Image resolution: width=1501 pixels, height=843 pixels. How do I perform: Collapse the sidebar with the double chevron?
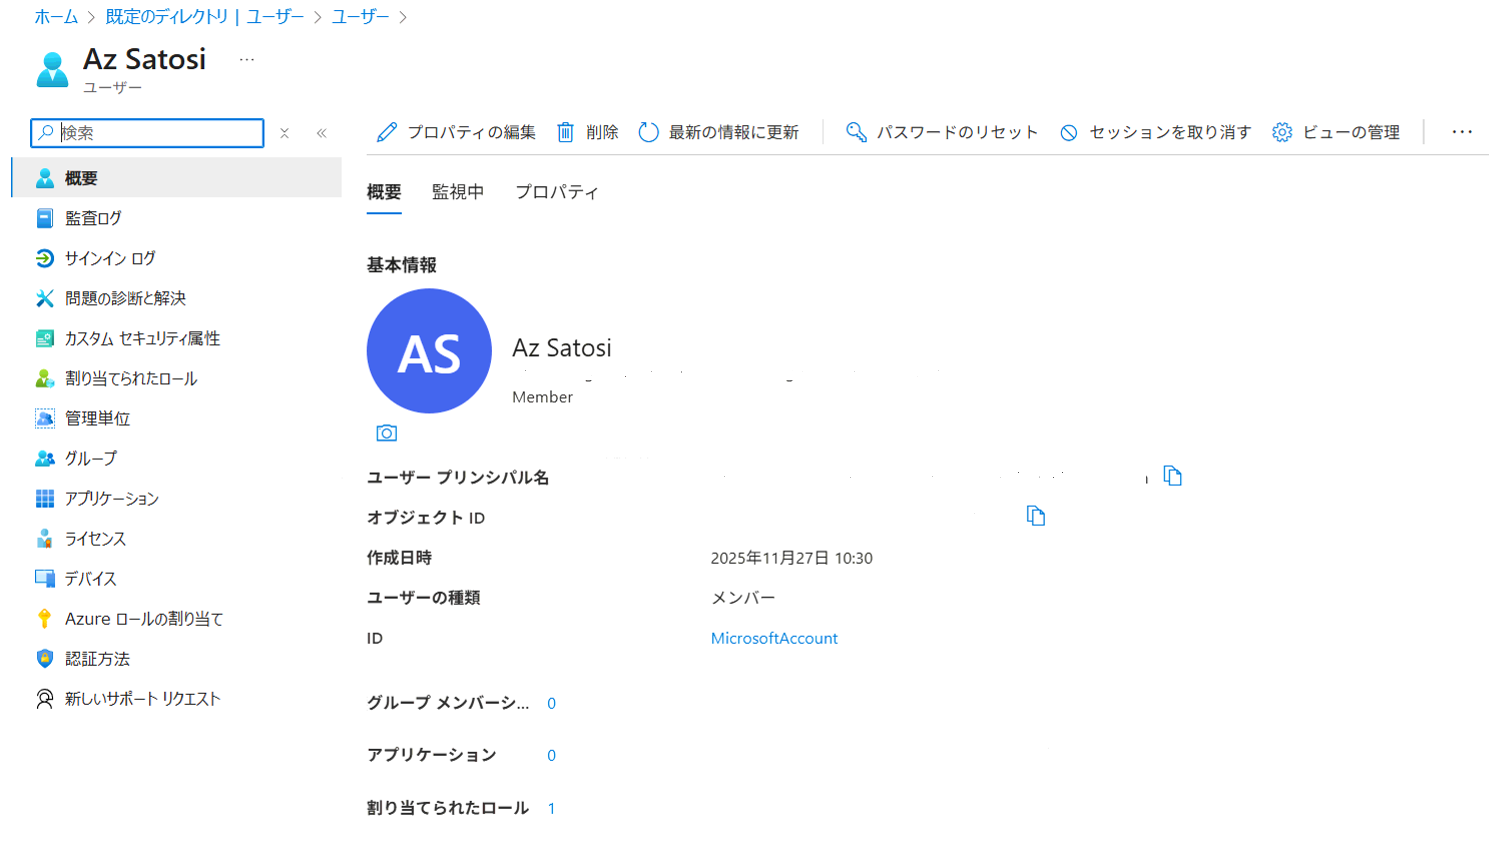click(x=321, y=131)
